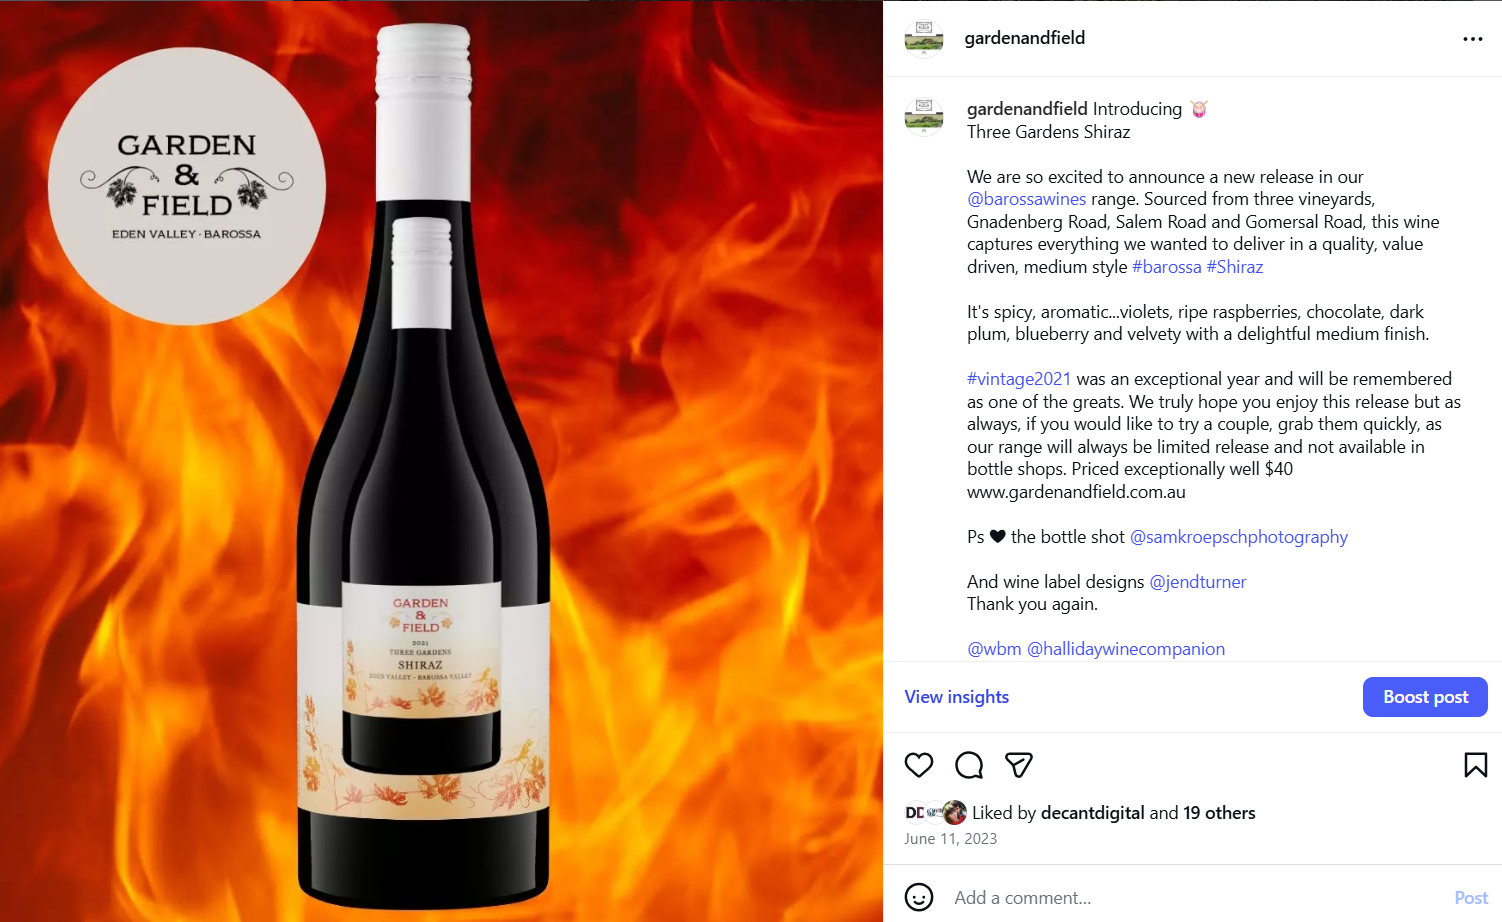Click the liker avatars next to Liked by
Viewport: 1502px width, 922px height.
[x=935, y=812]
